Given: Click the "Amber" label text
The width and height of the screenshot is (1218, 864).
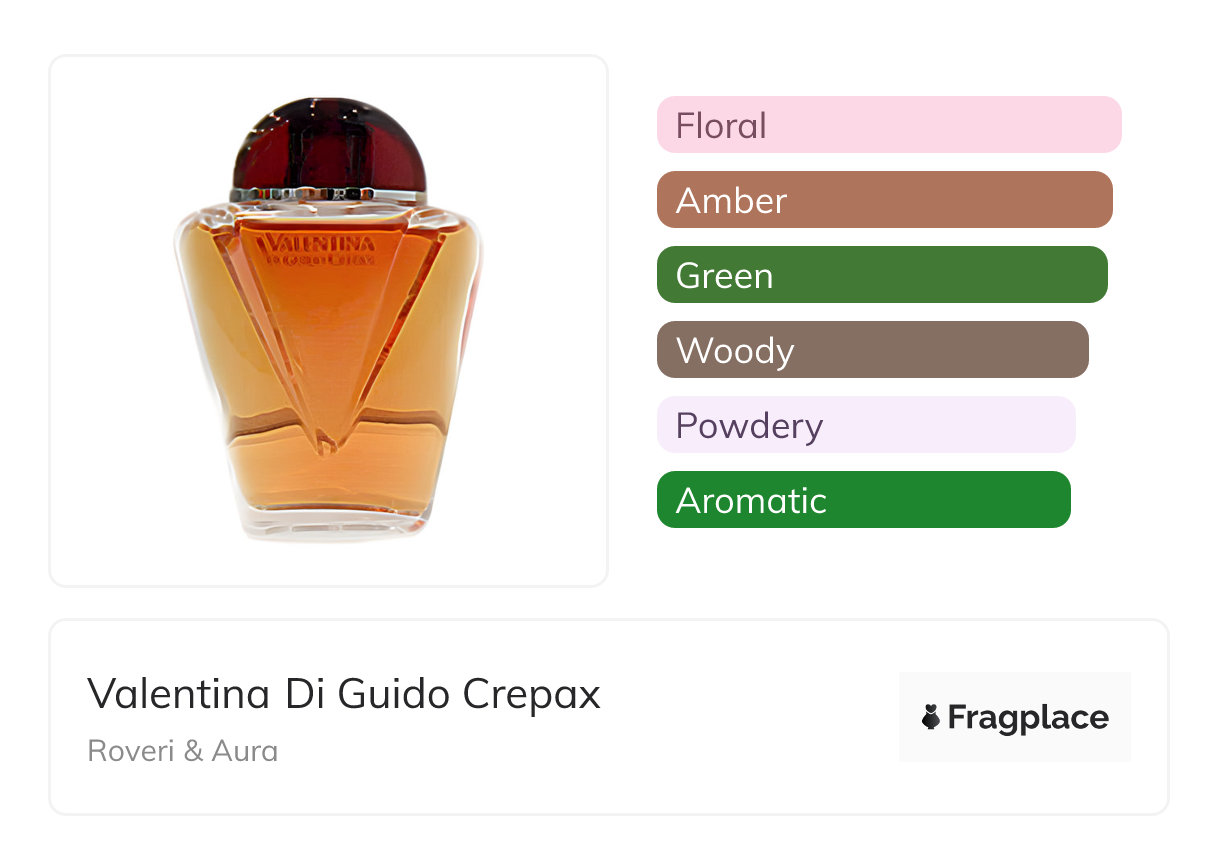Looking at the screenshot, I should 731,201.
